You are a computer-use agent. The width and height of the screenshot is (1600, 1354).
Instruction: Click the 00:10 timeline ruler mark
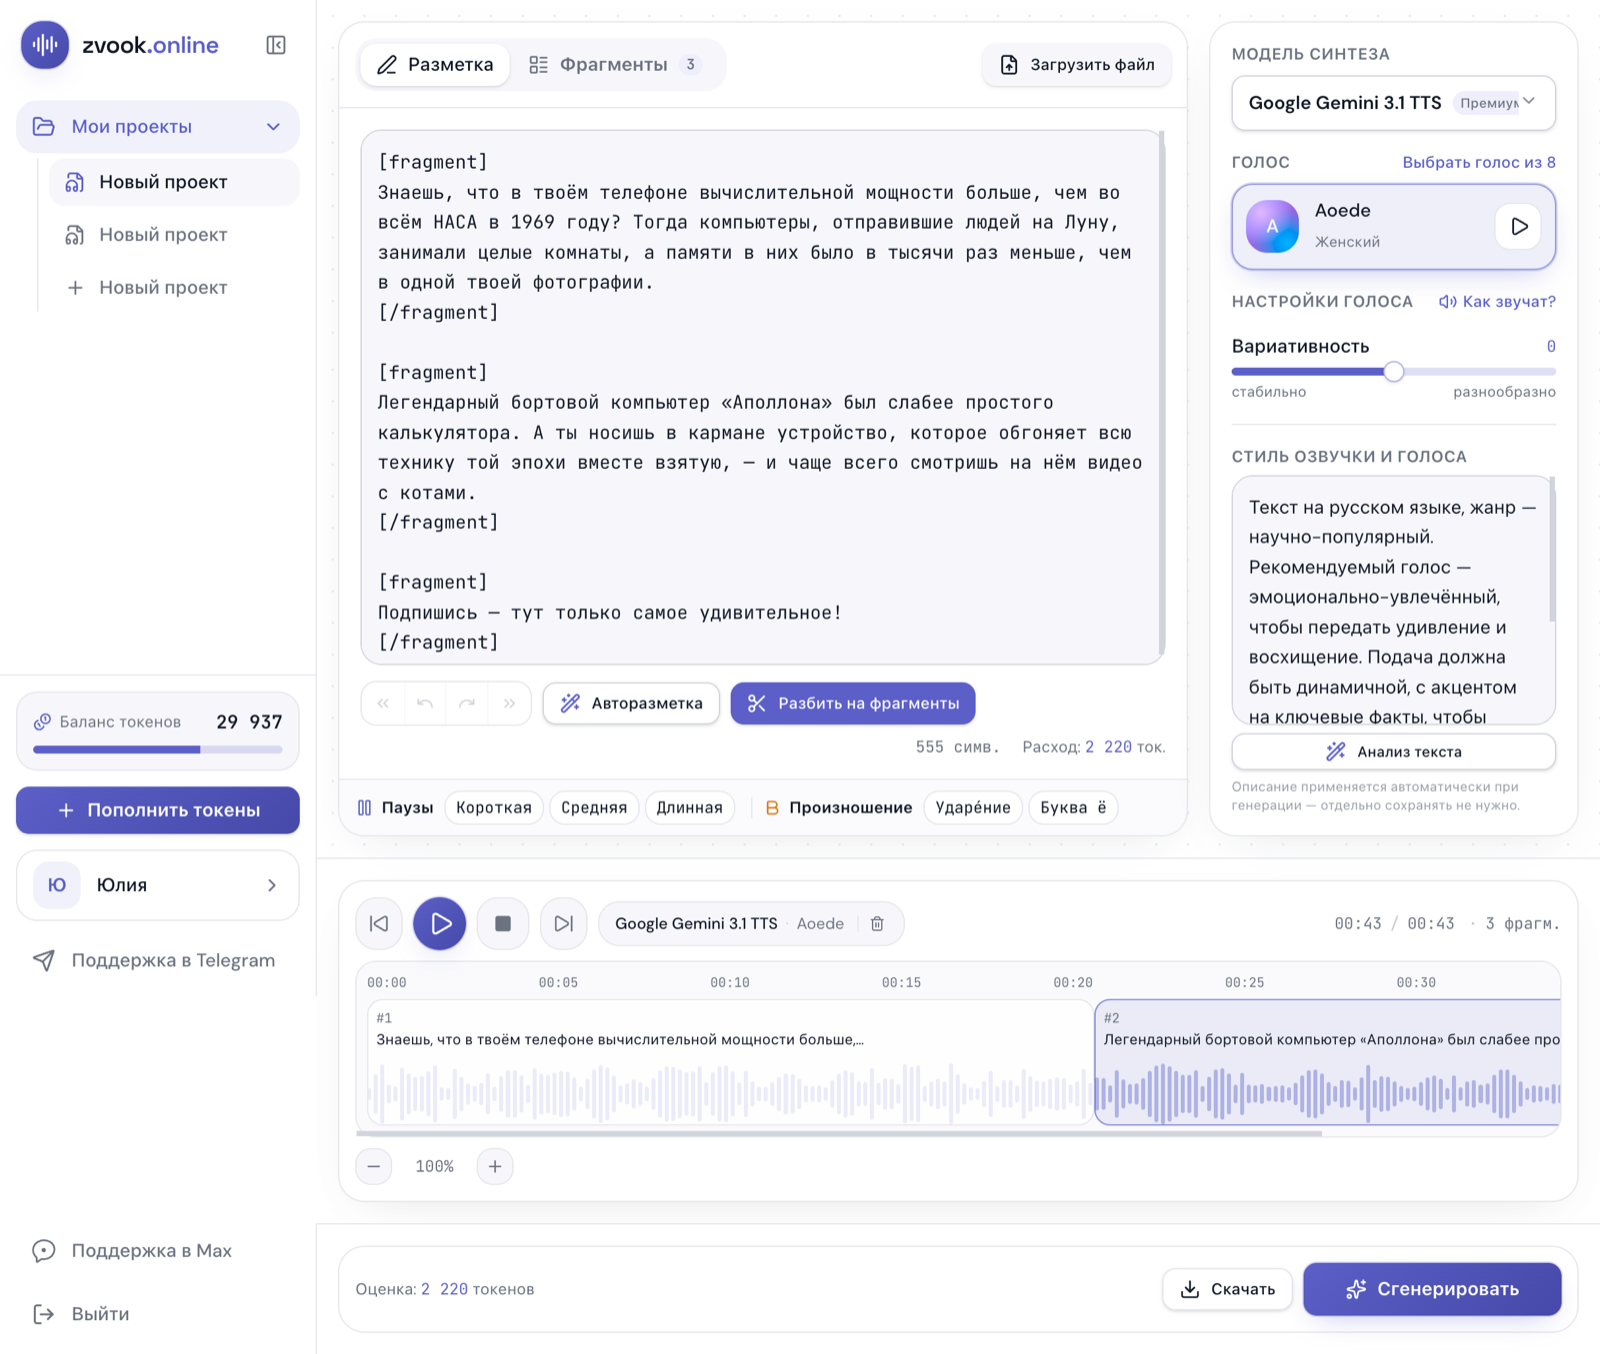pos(730,983)
